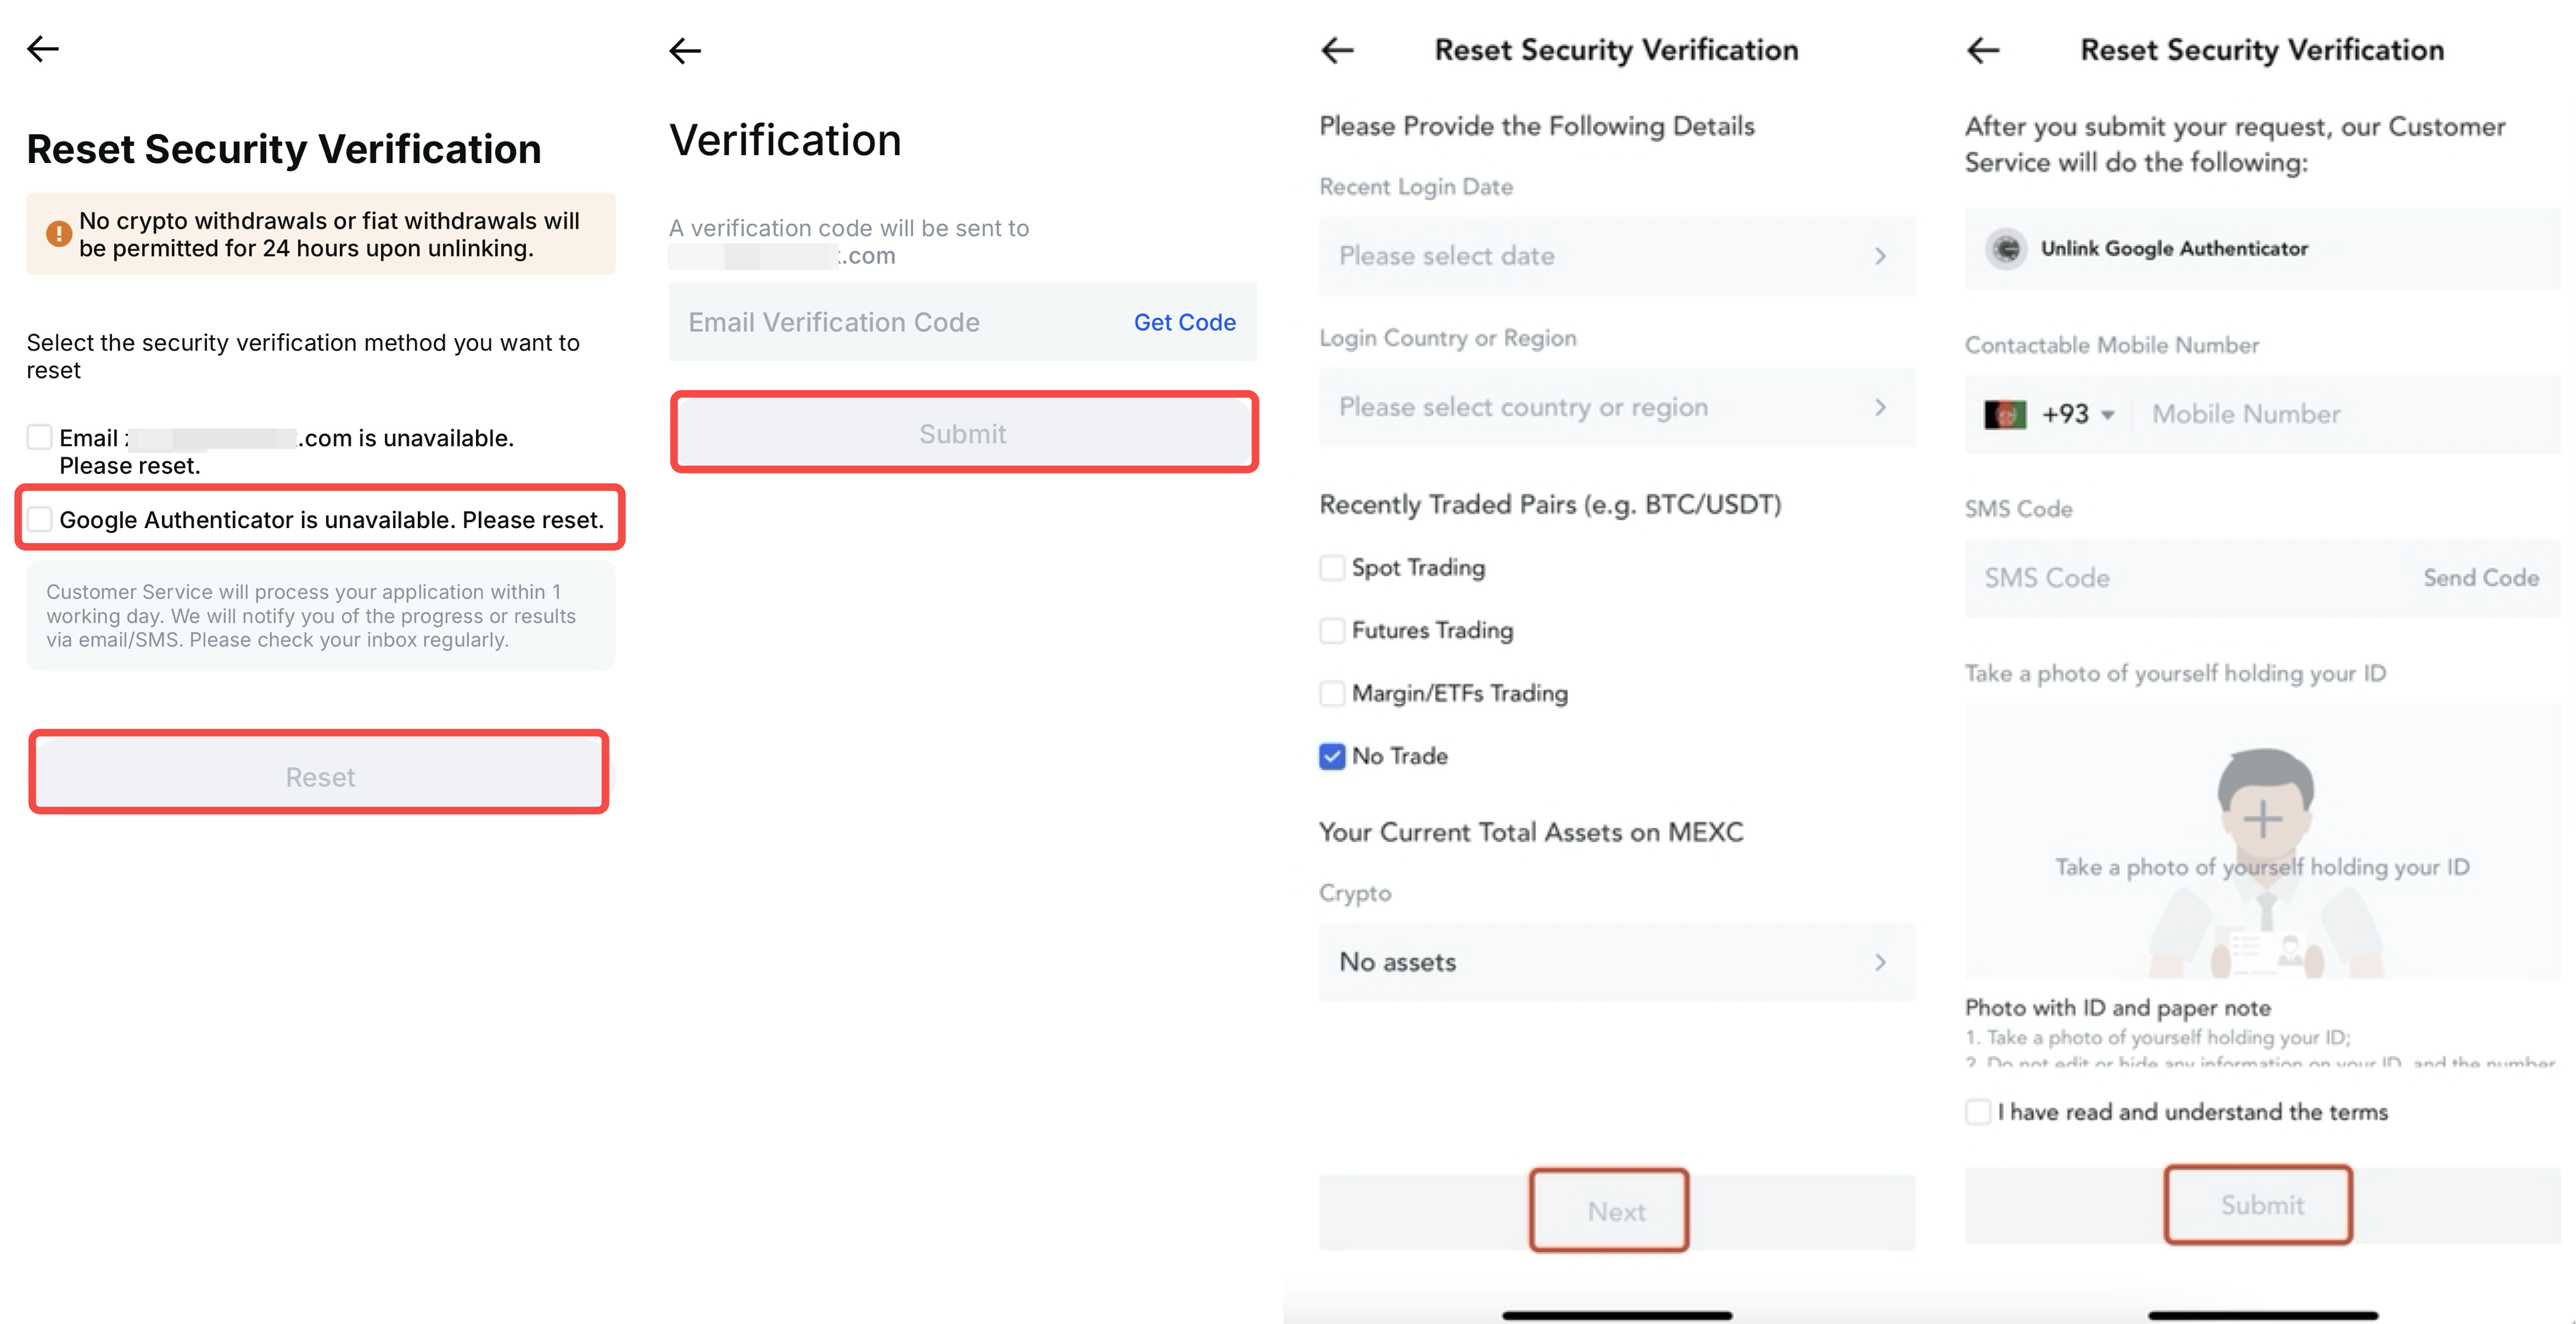This screenshot has height=1324, width=2576.
Task: Tap the plus icon to add ID photo
Action: coord(2262,819)
